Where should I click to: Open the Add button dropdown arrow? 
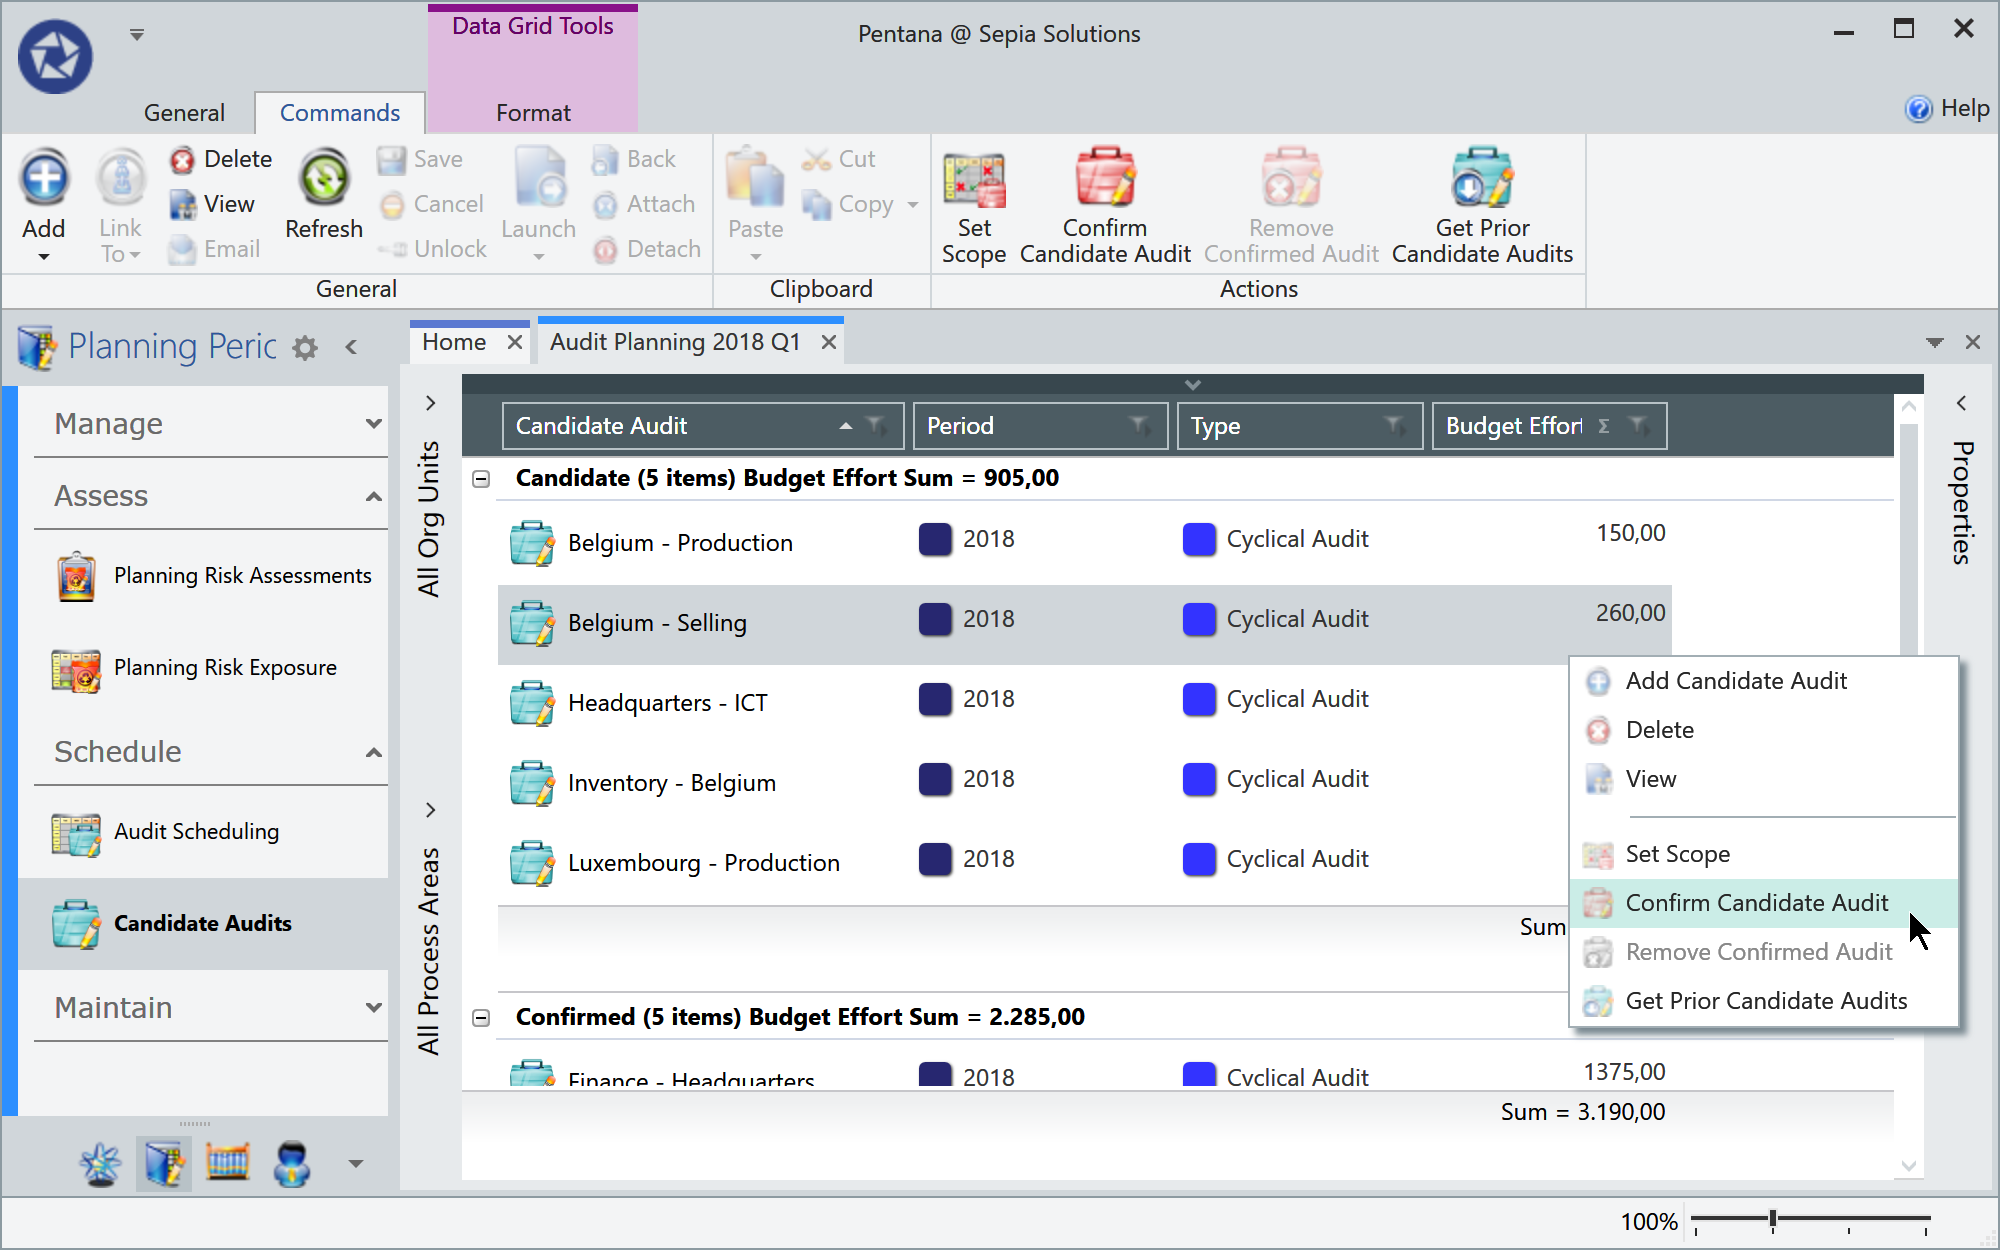click(44, 256)
